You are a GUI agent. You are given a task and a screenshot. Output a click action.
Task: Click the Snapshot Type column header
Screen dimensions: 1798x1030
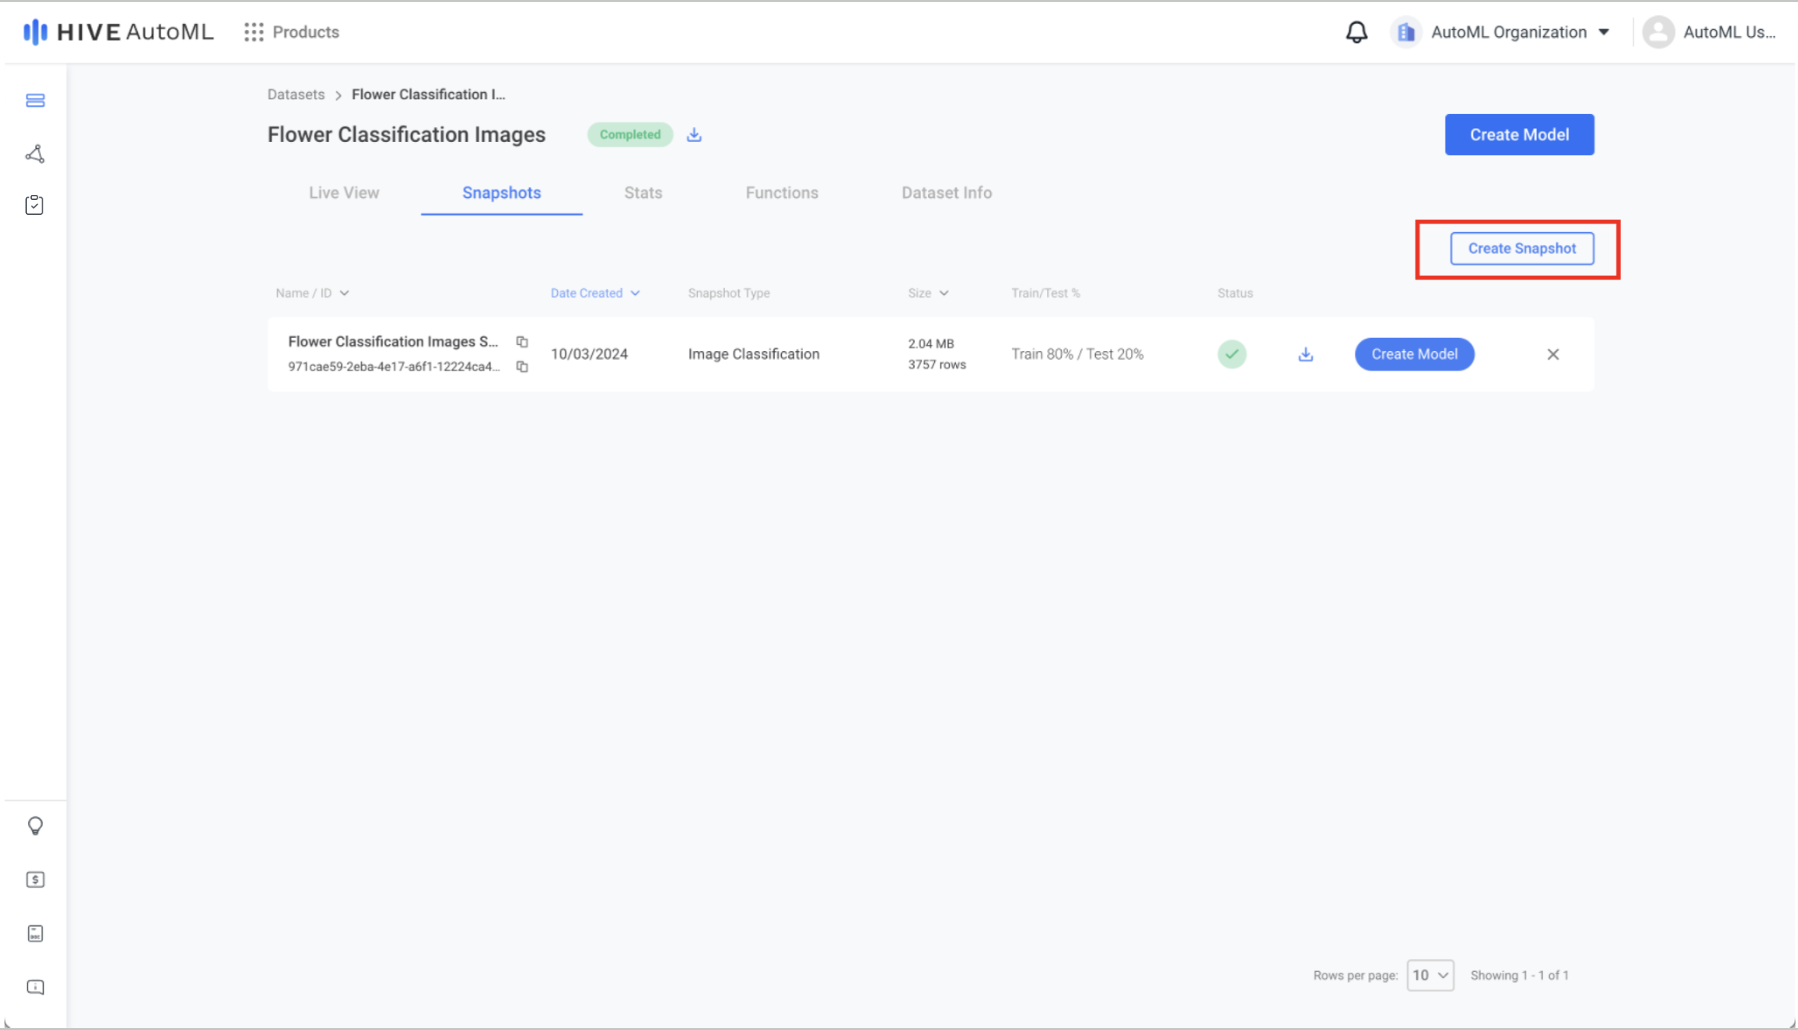[x=729, y=293]
